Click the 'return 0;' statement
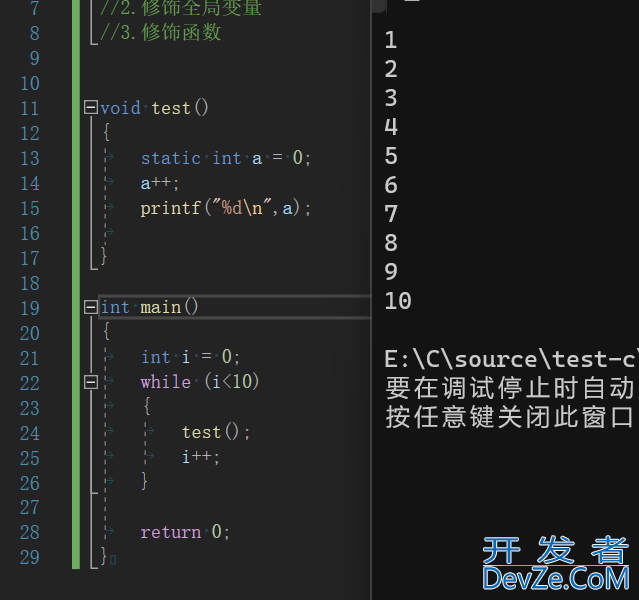 [185, 532]
